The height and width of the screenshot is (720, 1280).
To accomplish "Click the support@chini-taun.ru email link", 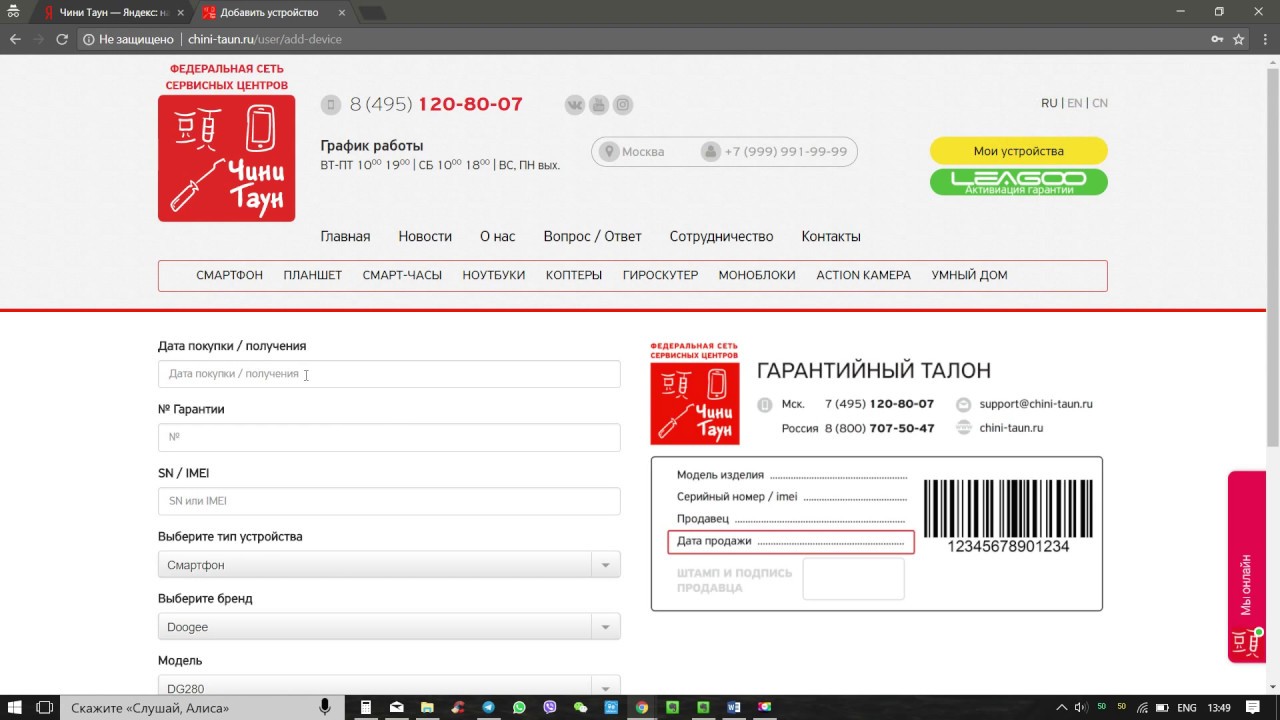I will [1036, 404].
